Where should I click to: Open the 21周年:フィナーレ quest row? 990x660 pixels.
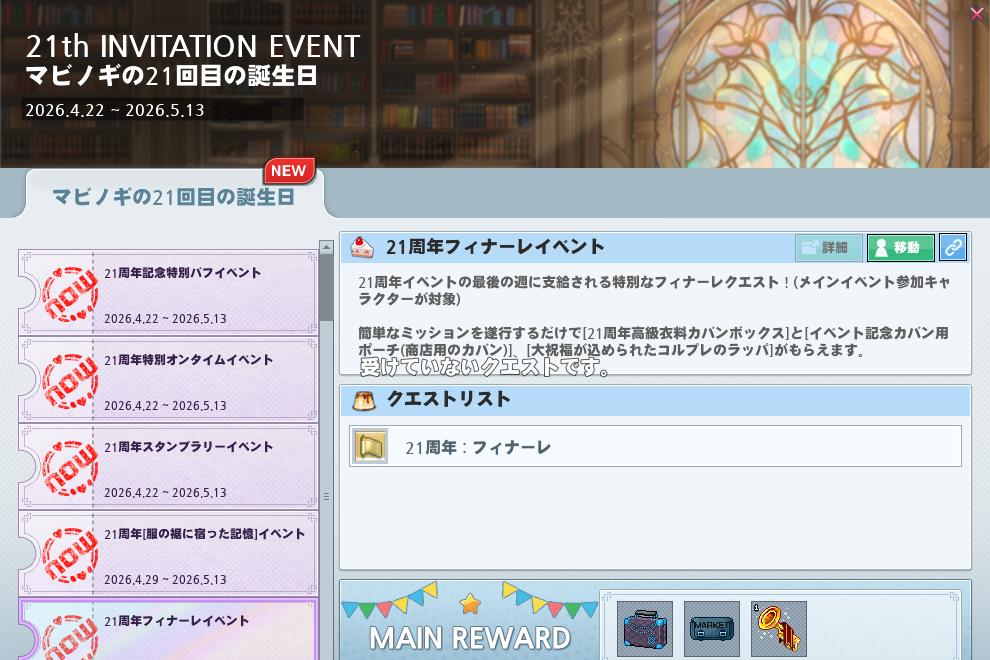[x=655, y=447]
